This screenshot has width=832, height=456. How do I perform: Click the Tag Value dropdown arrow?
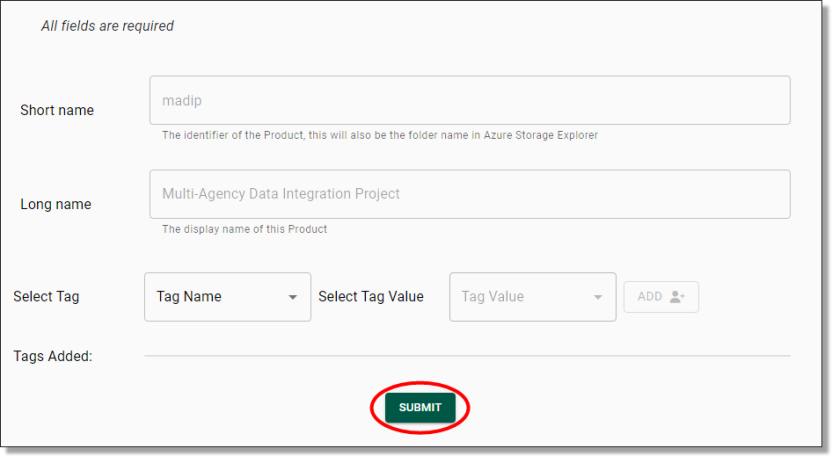pos(598,298)
